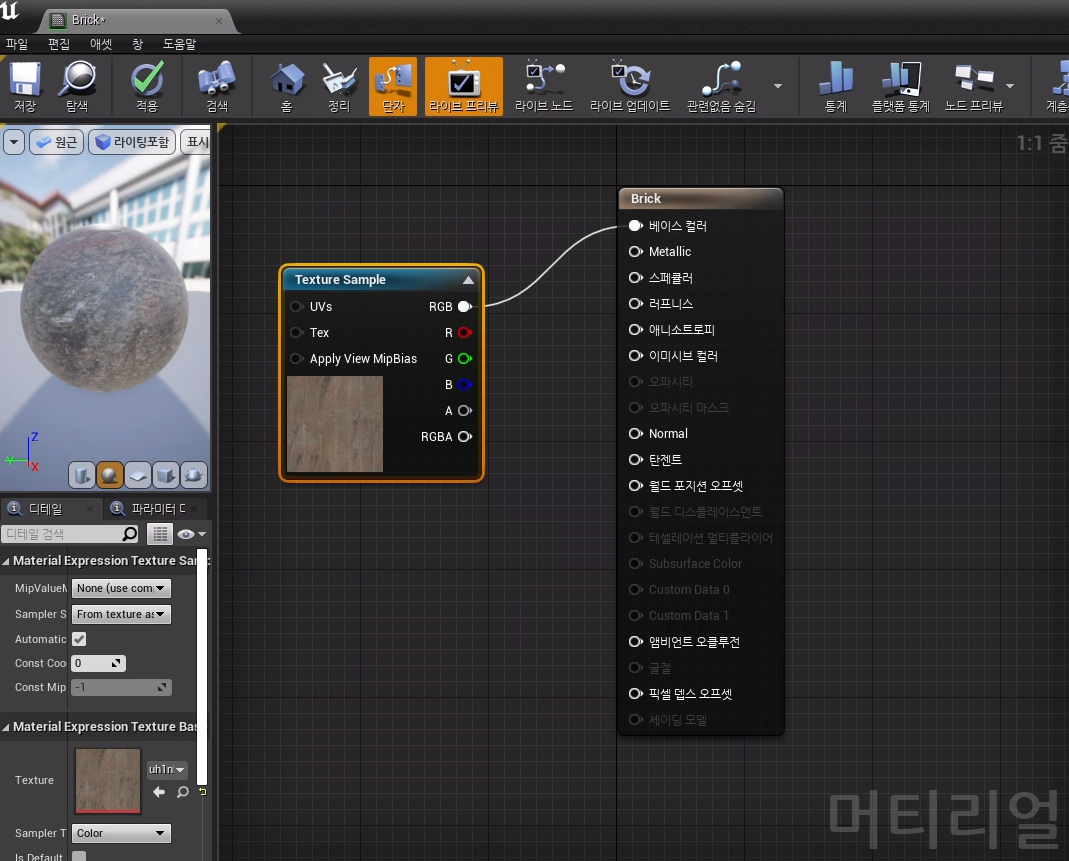The height and width of the screenshot is (861, 1069).
Task: Open dropdown arrow next to 관련없음 숨김
Action: tap(778, 86)
